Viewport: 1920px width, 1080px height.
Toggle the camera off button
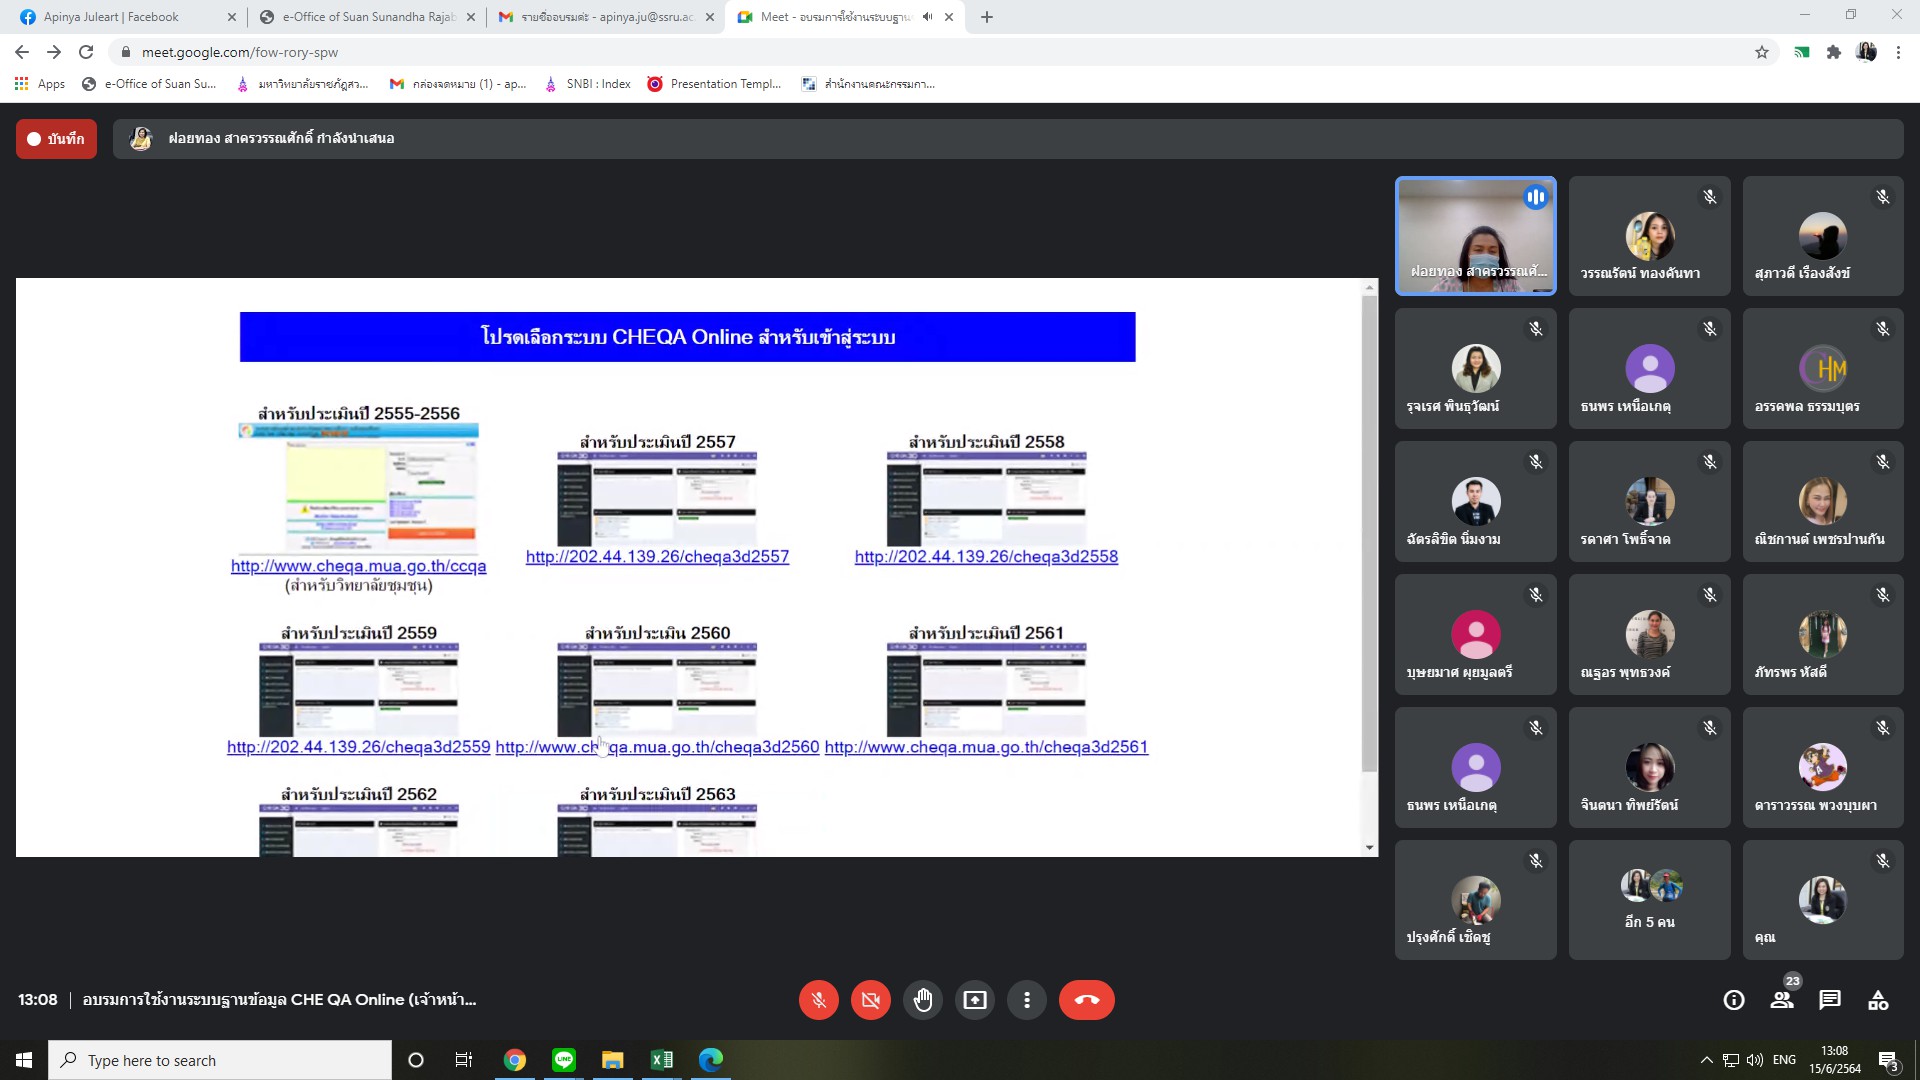[870, 1000]
